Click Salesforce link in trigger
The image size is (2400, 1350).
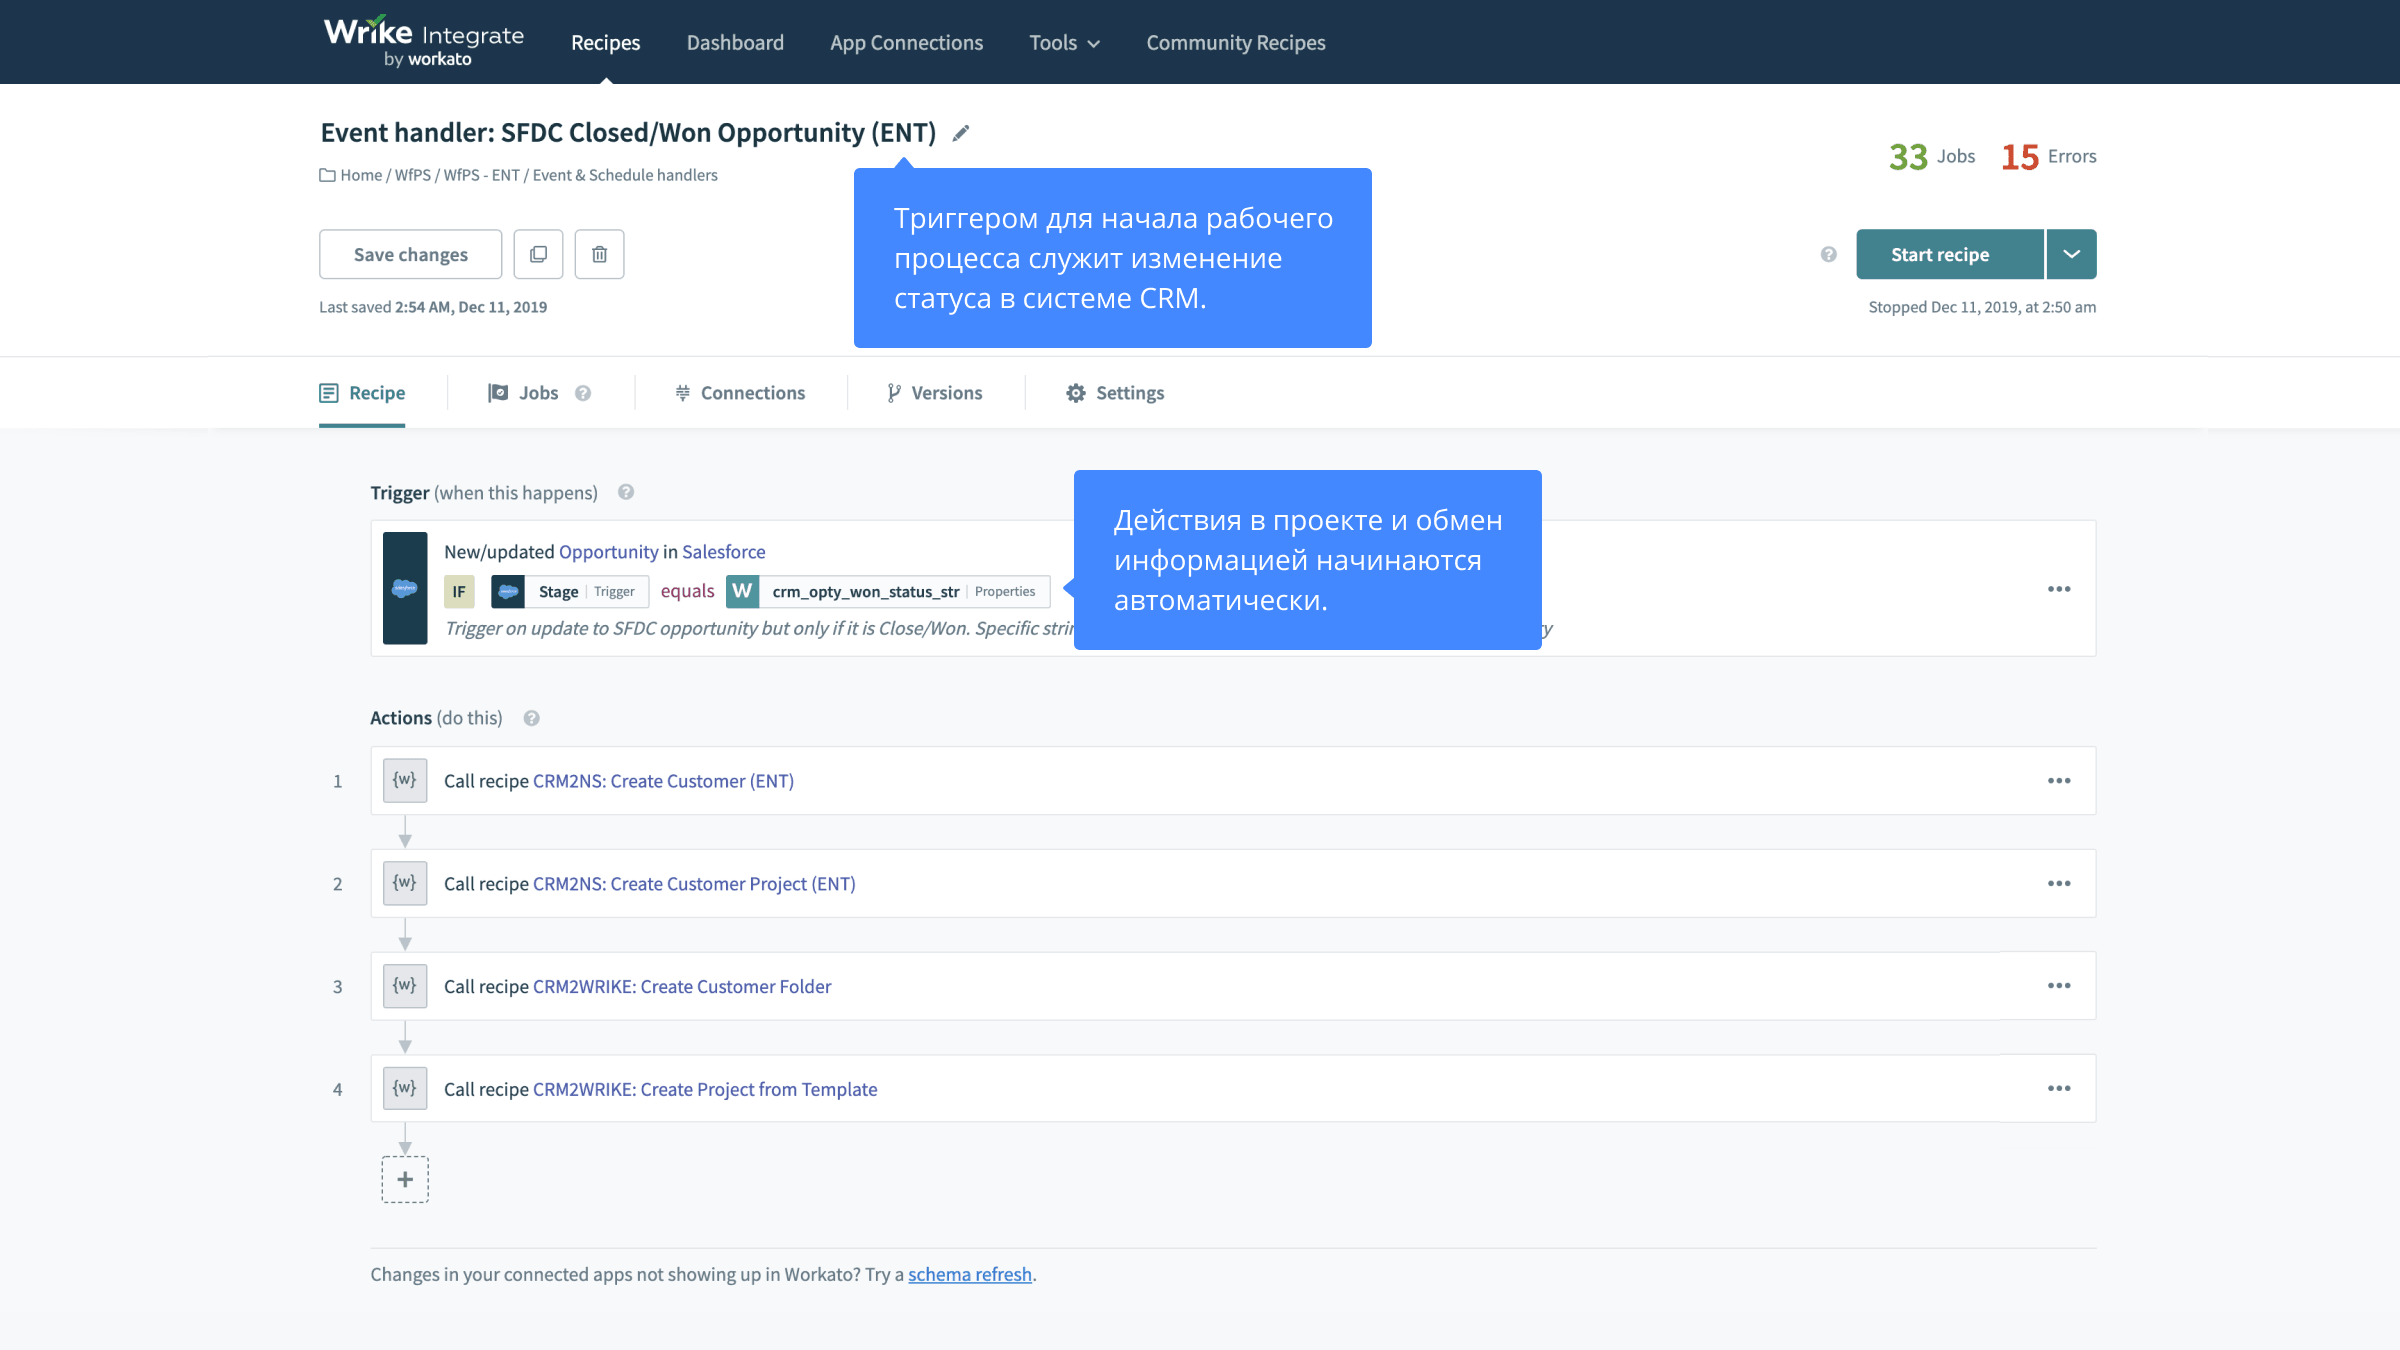point(723,552)
